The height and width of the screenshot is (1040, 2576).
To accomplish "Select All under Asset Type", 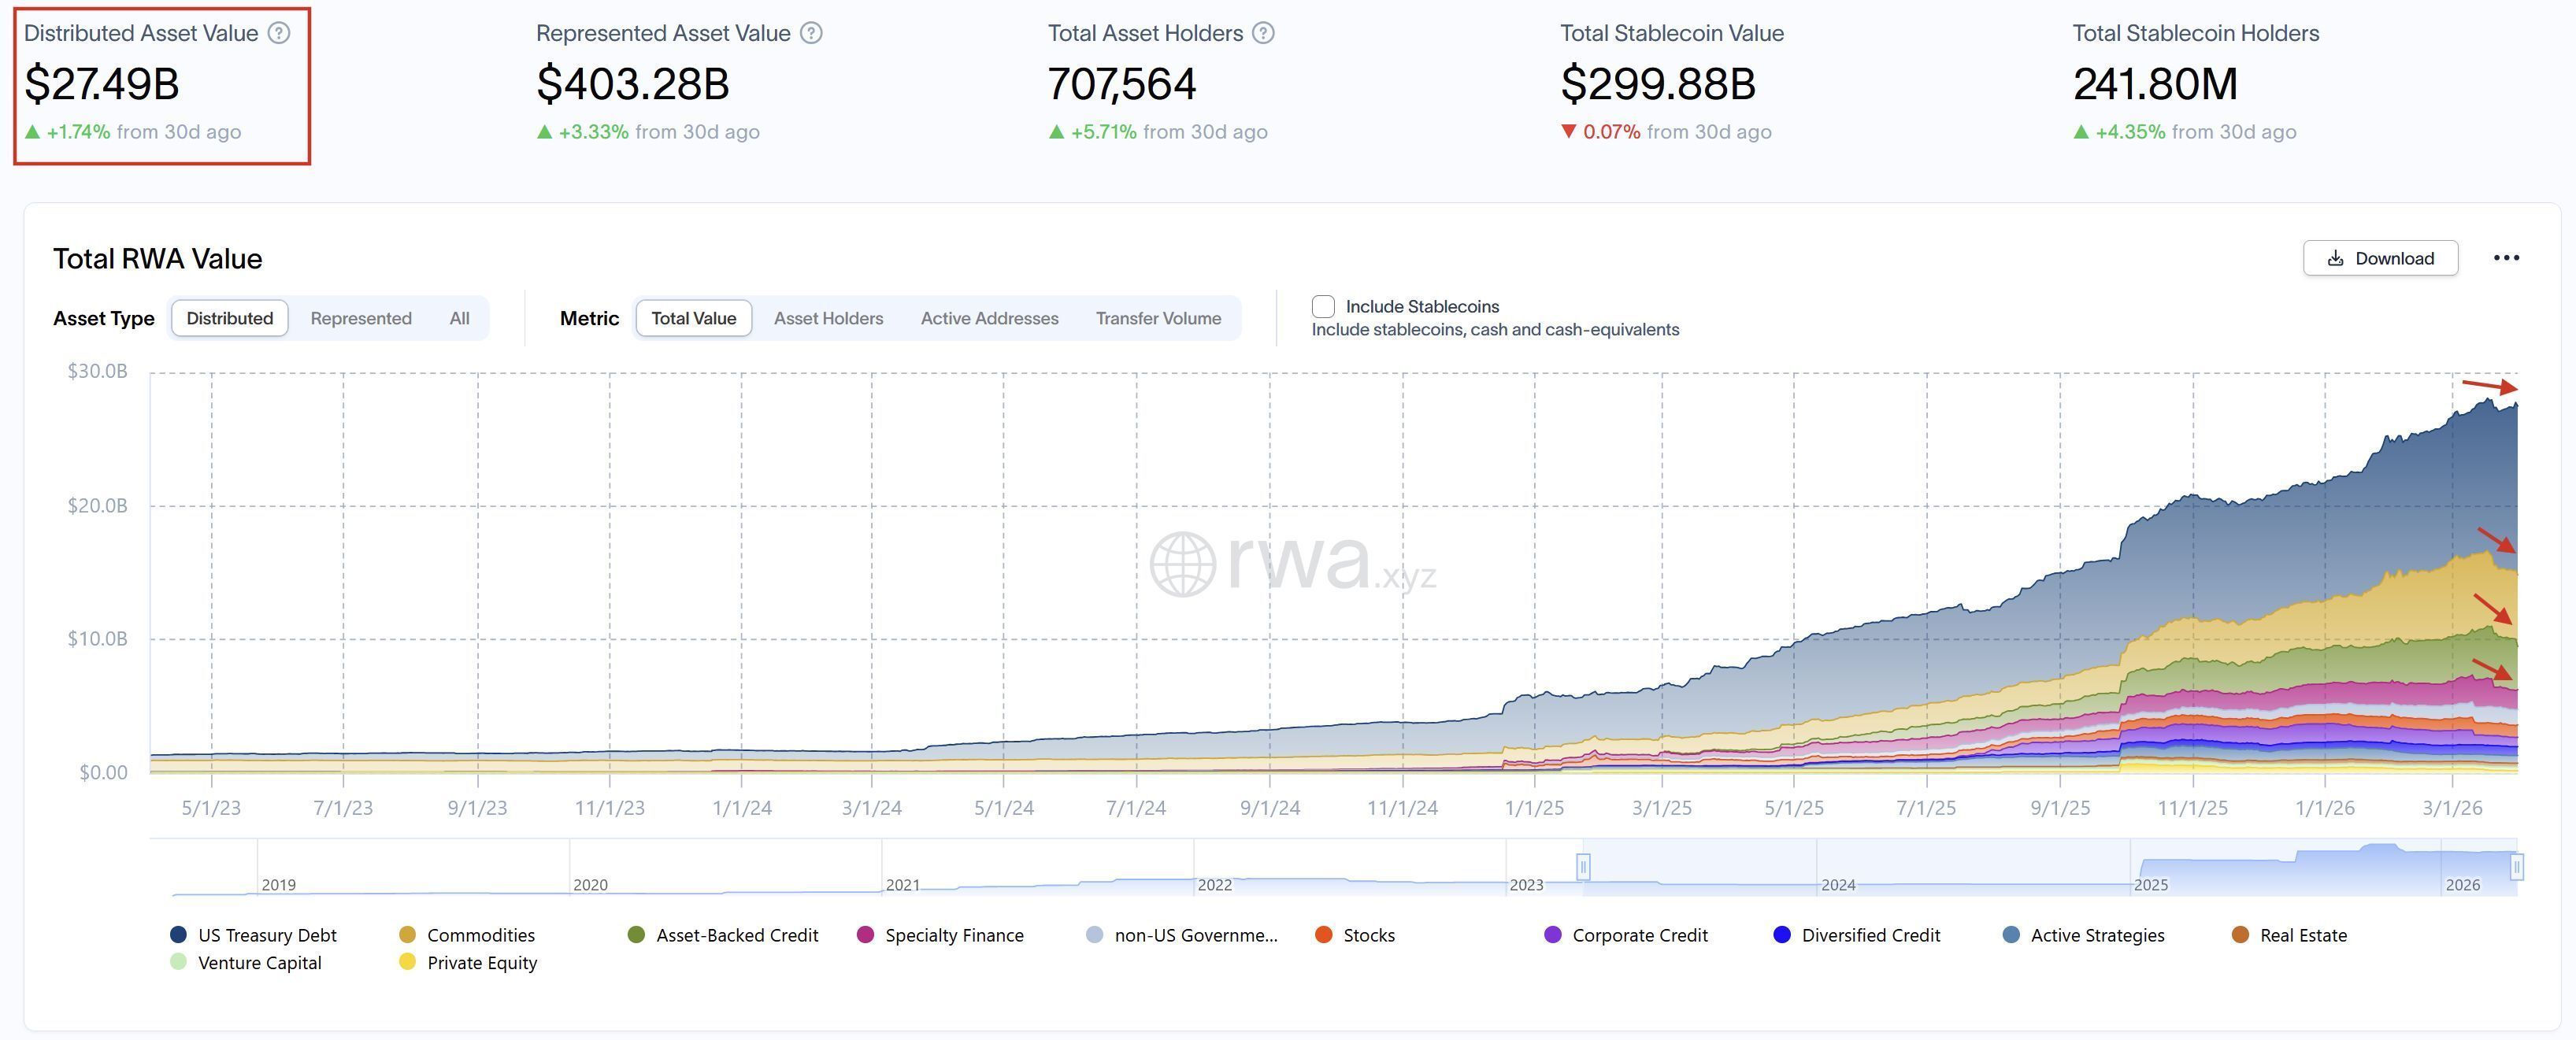I will [x=459, y=318].
